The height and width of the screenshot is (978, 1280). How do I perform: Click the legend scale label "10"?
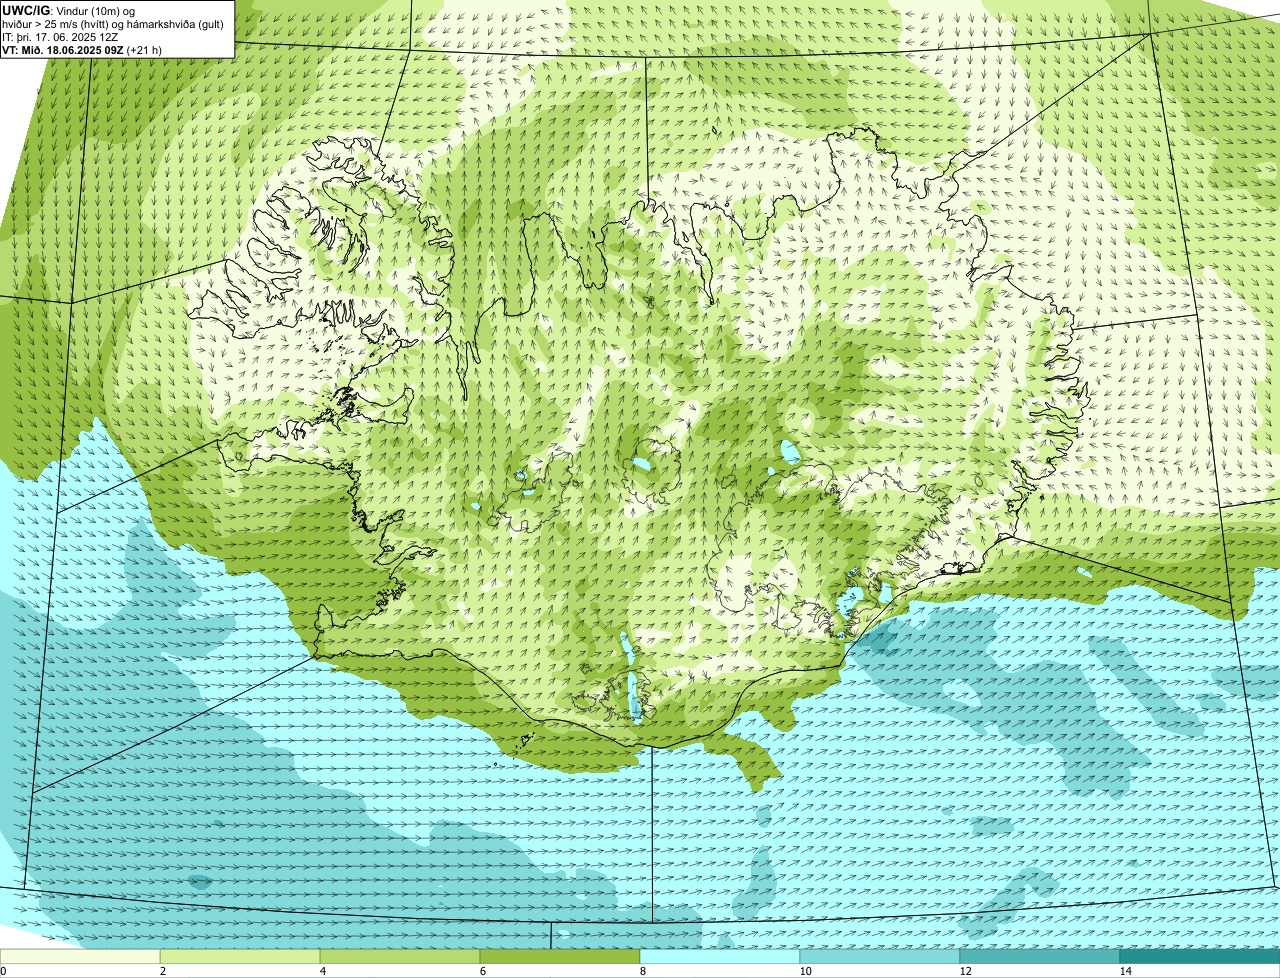(805, 971)
